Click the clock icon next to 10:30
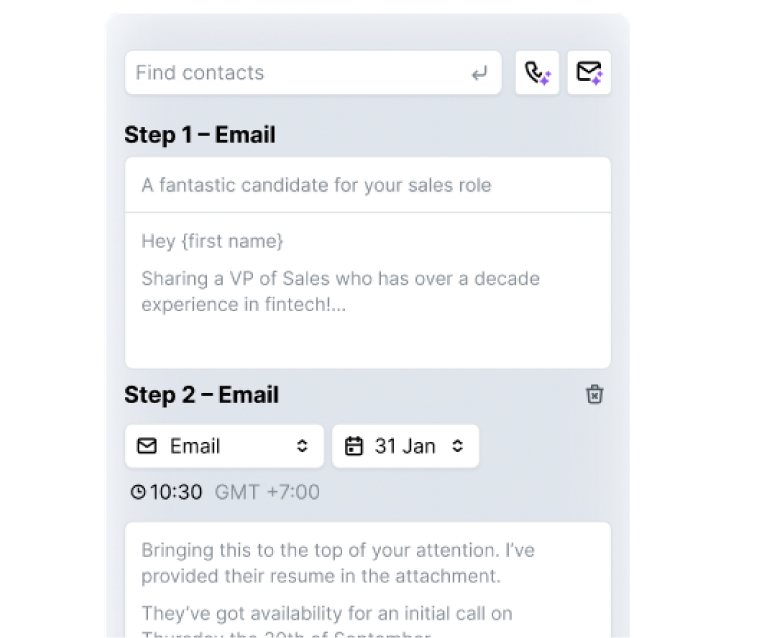Image resolution: width=760 pixels, height=638 pixels. click(138, 492)
